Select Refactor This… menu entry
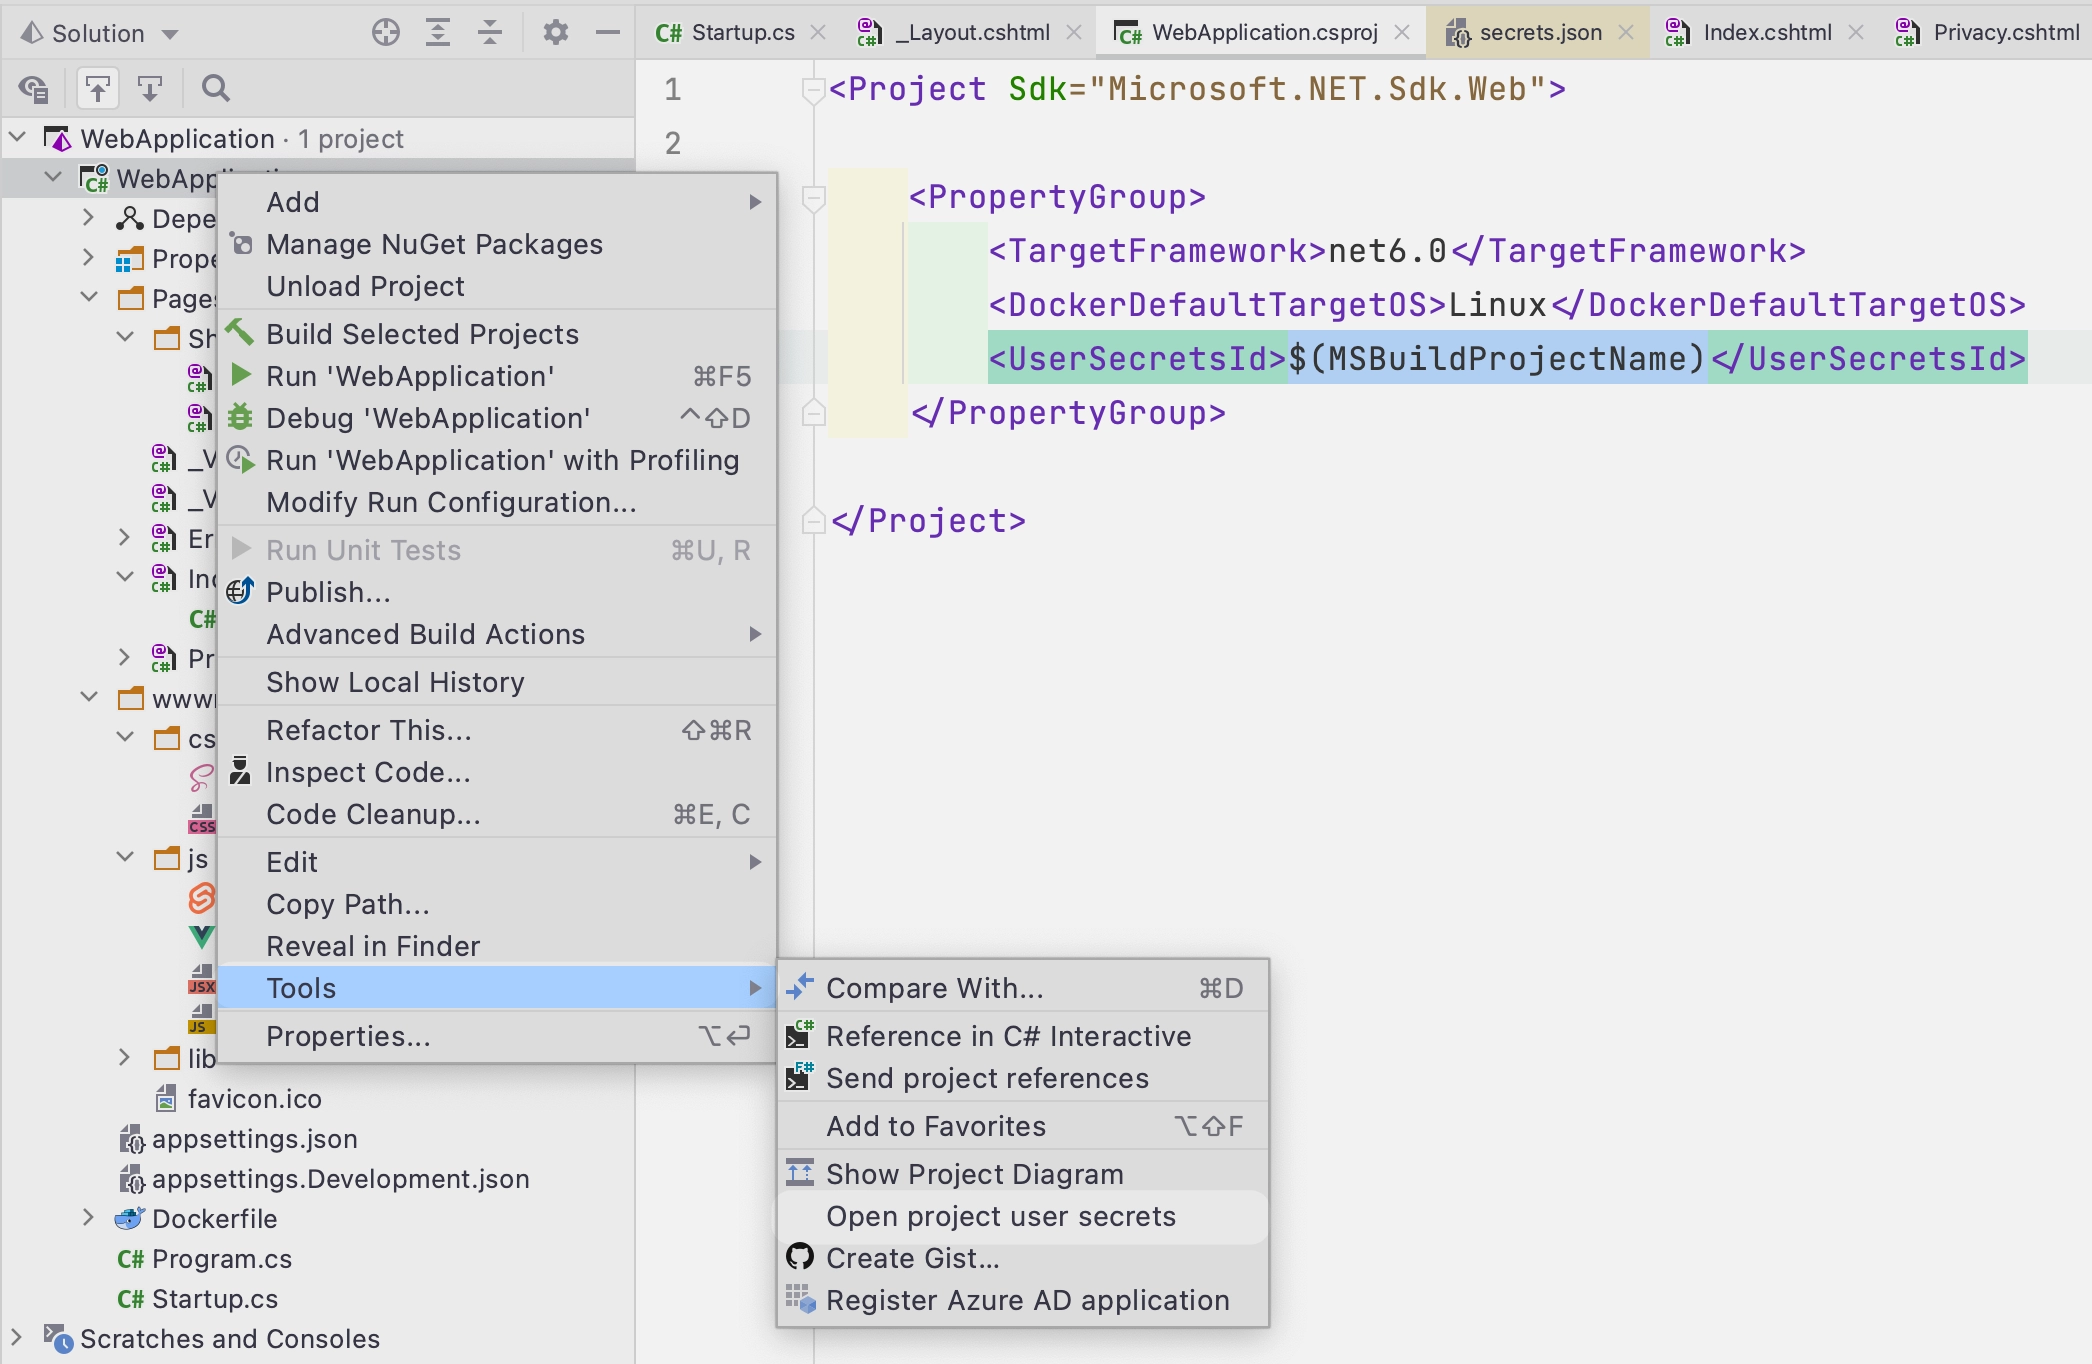The image size is (2092, 1364). pyautogui.click(x=497, y=730)
